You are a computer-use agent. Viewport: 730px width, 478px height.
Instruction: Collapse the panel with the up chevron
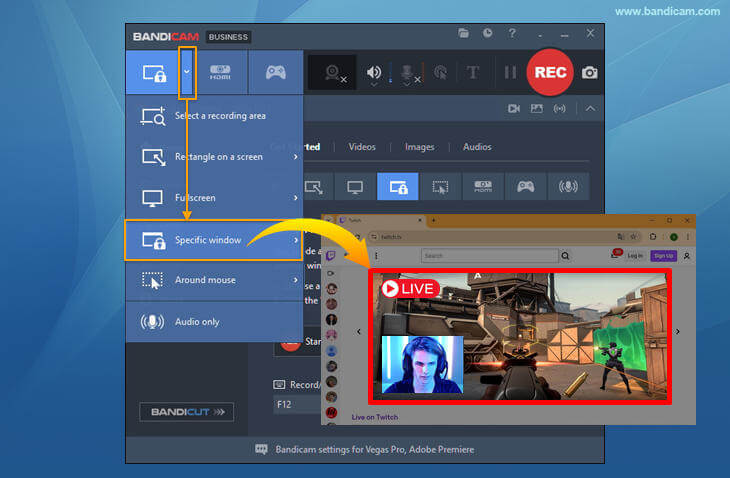pyautogui.click(x=590, y=109)
